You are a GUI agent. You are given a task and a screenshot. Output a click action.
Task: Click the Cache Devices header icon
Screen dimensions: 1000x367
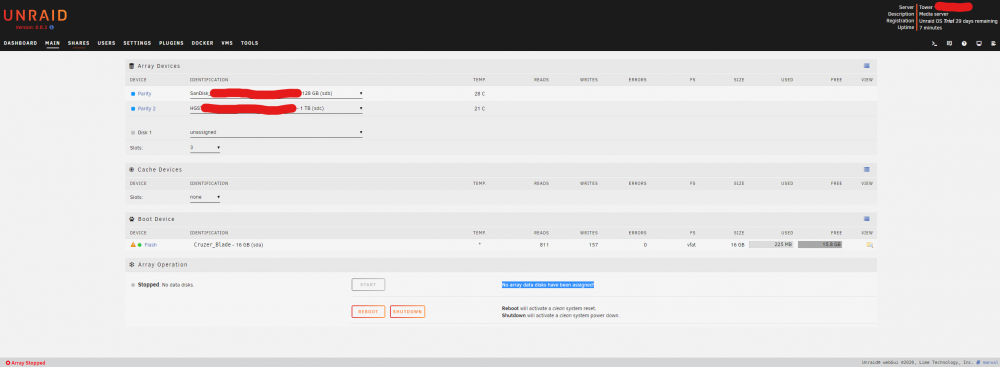[132, 169]
